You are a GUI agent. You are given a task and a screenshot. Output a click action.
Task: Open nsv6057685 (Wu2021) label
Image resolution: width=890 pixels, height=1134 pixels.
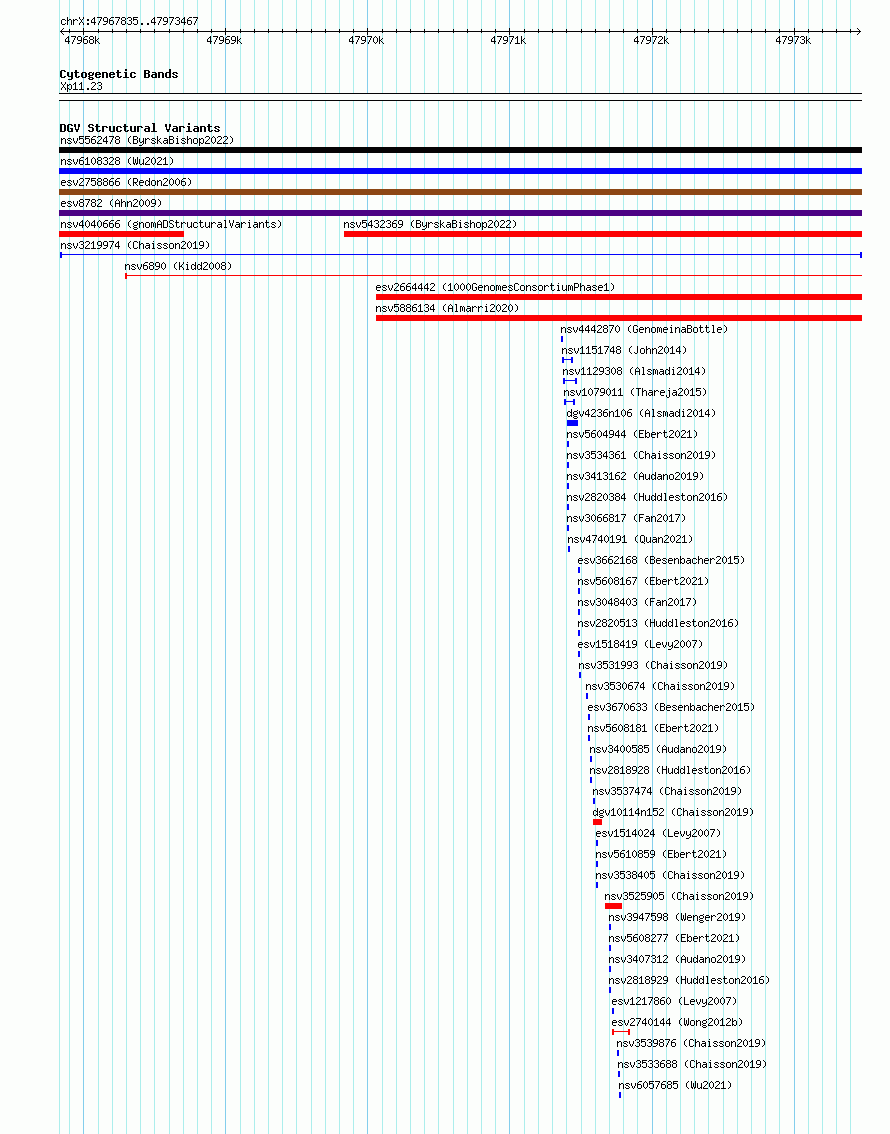(675, 1084)
